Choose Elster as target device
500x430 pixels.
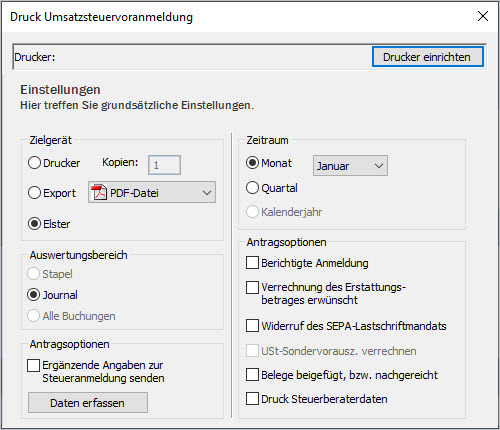click(35, 224)
